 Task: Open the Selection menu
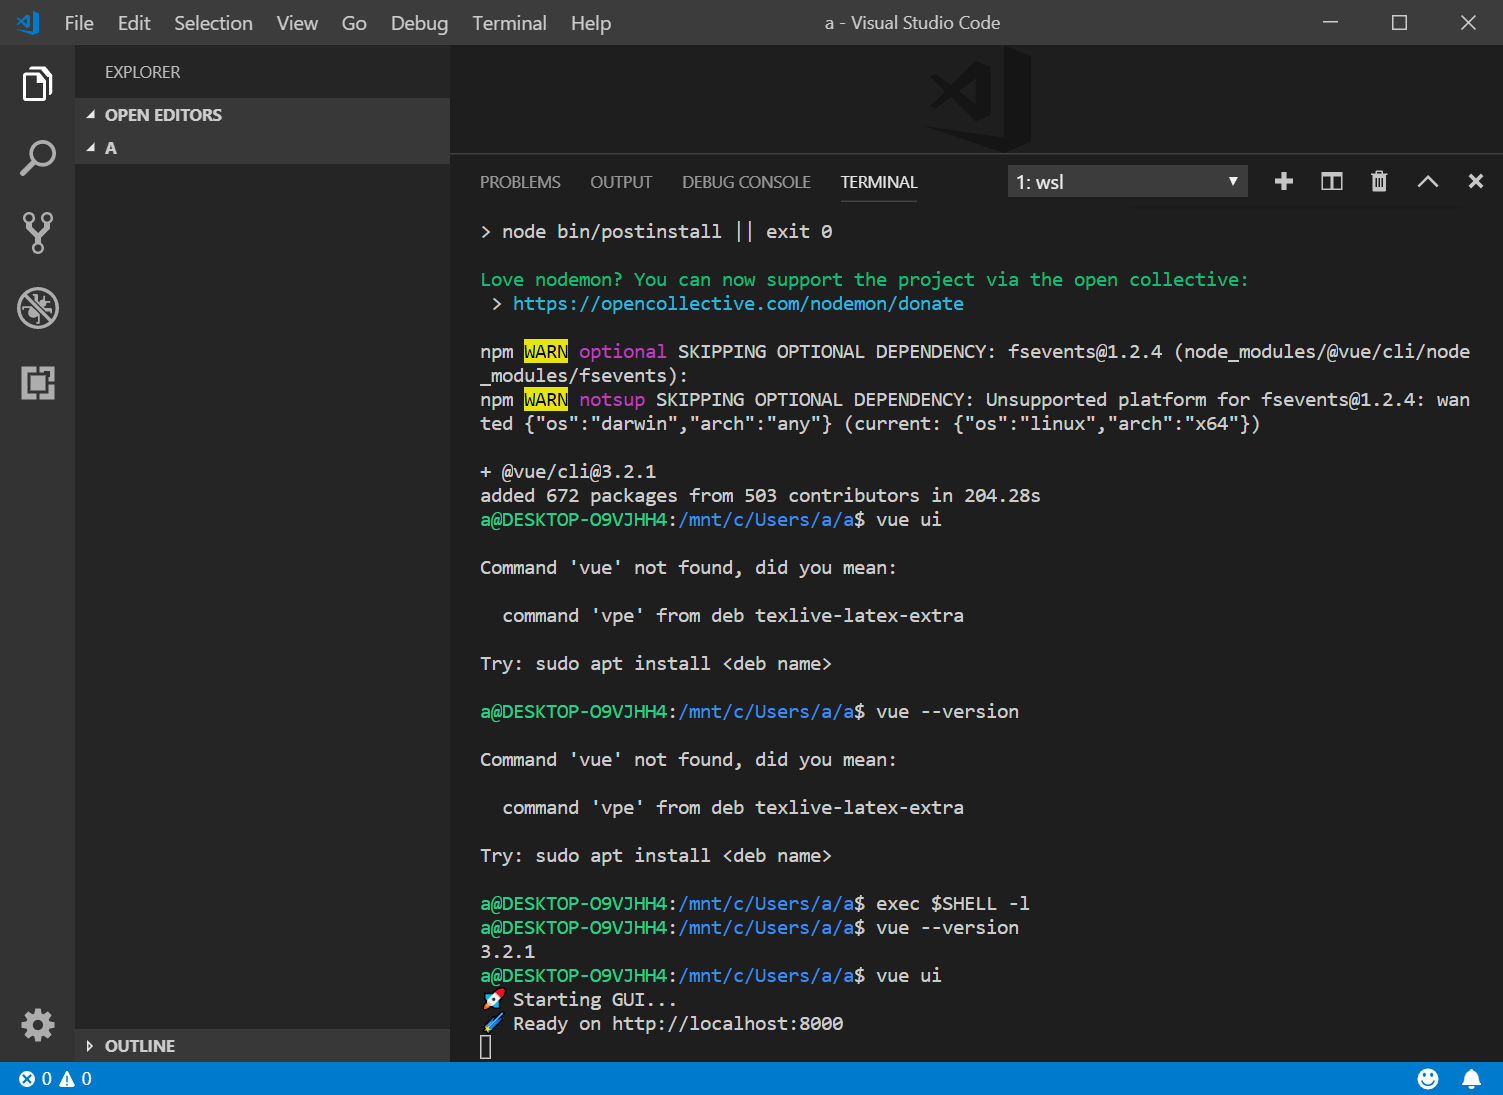pos(213,23)
